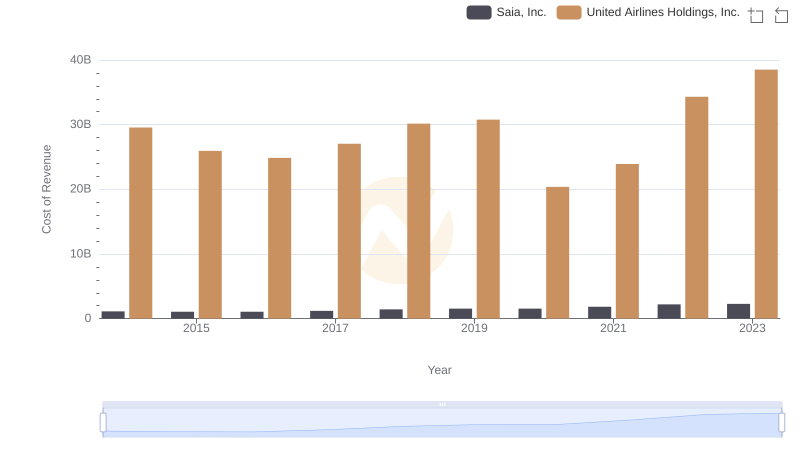Click the United Airlines 2014 bar
Screen dimensions: 800x461
[x=141, y=223]
